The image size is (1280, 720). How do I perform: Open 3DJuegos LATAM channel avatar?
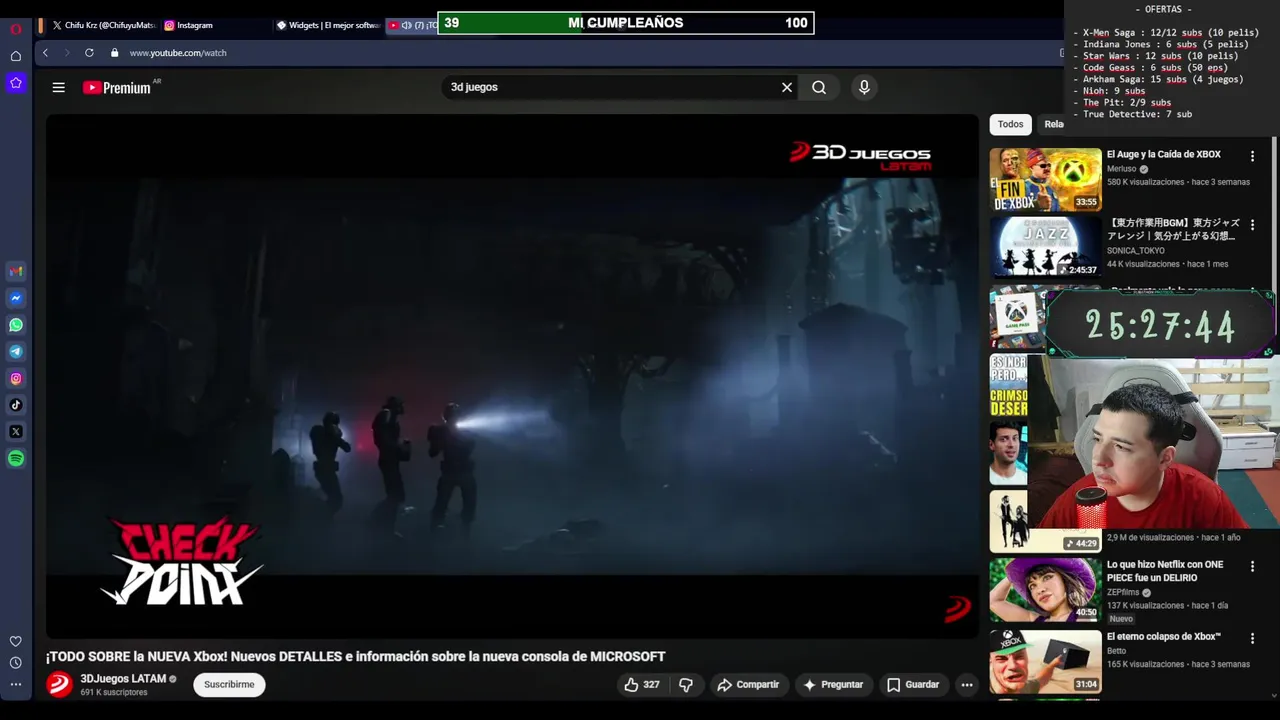point(59,685)
